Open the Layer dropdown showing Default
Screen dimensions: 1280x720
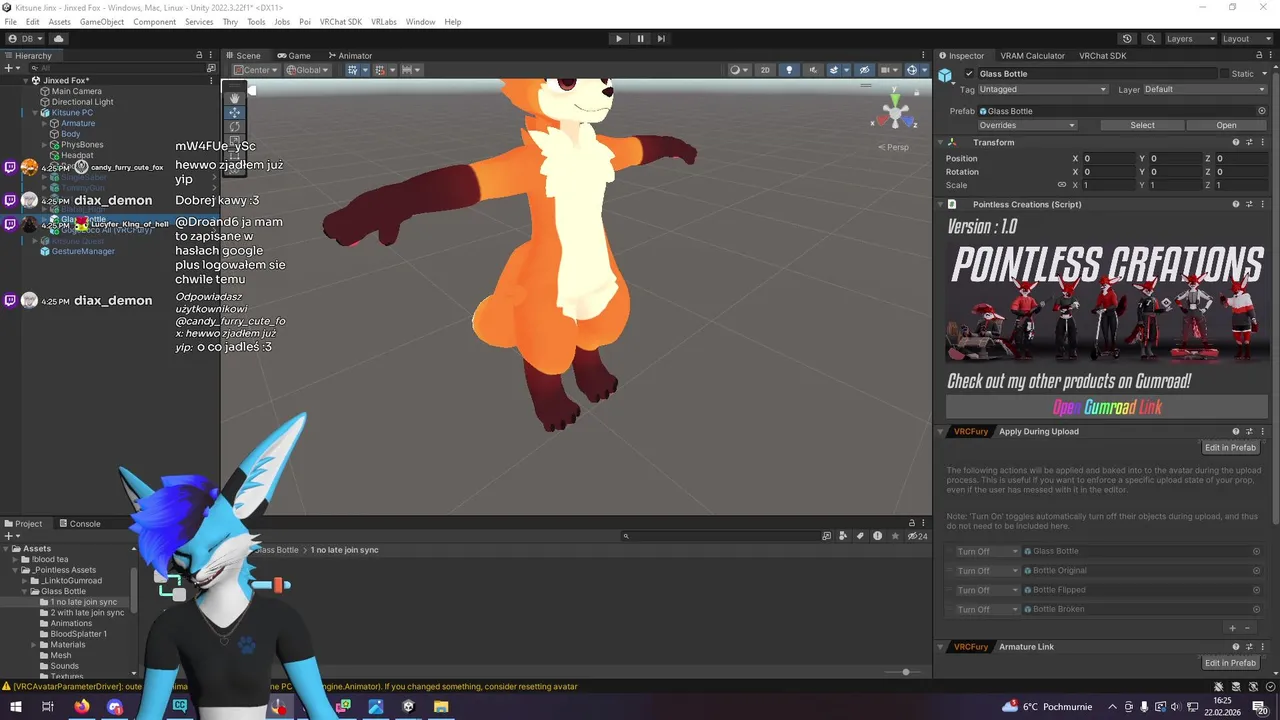point(1206,90)
